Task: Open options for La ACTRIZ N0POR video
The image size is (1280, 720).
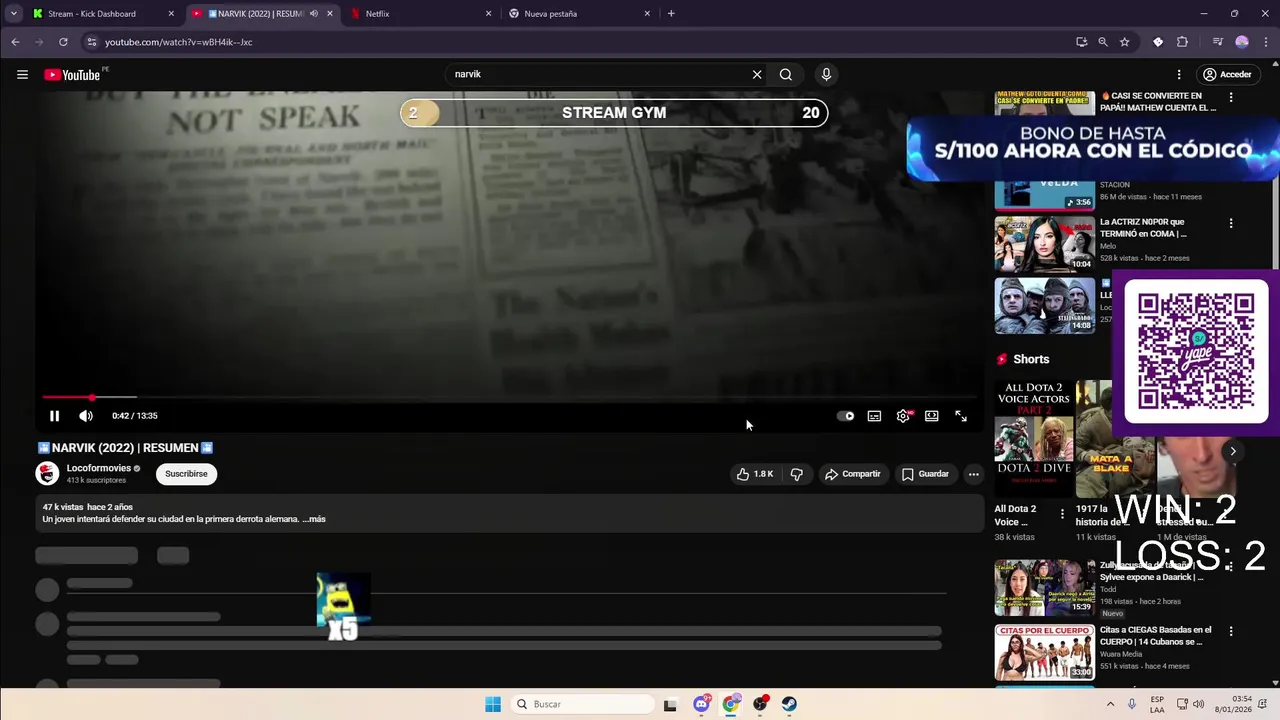Action: [1231, 223]
